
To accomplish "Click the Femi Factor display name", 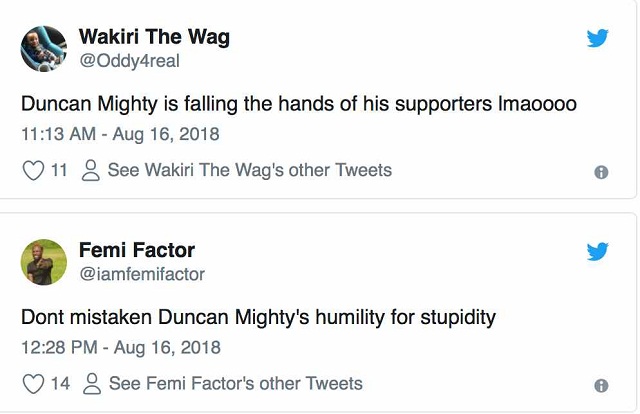I will [x=137, y=250].
